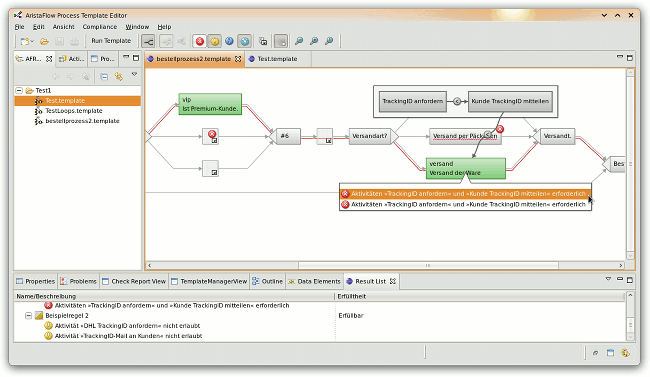Image resolution: width=650 pixels, height=377 pixels.
Task: Choose the second white popup error entry
Action: (x=465, y=204)
